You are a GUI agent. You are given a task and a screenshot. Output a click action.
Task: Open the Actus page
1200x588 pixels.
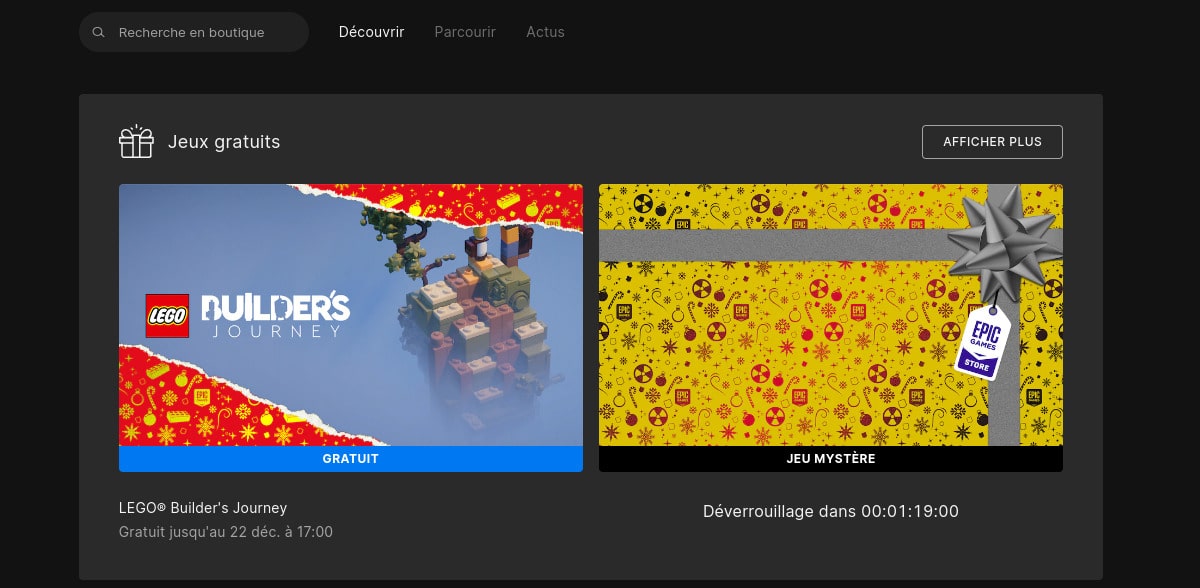(x=545, y=31)
